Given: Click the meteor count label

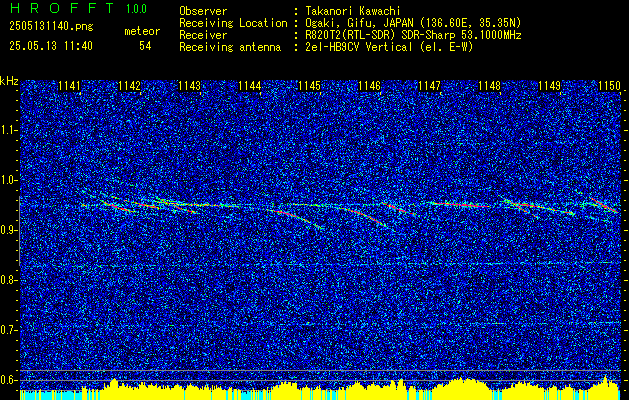Looking at the screenshot, I should point(142,31).
